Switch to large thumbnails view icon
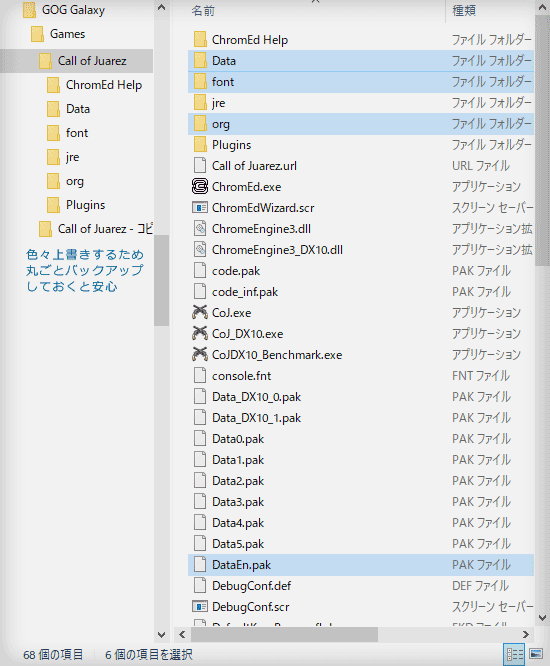Viewport: 550px width, 666px height. (x=536, y=654)
